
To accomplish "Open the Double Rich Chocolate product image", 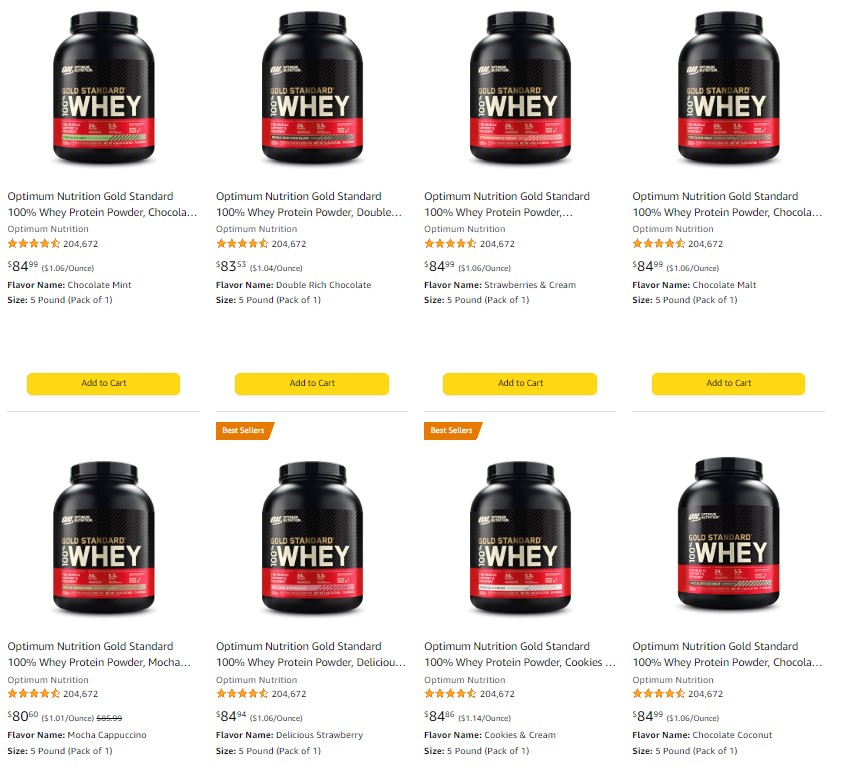I will click(x=312, y=88).
